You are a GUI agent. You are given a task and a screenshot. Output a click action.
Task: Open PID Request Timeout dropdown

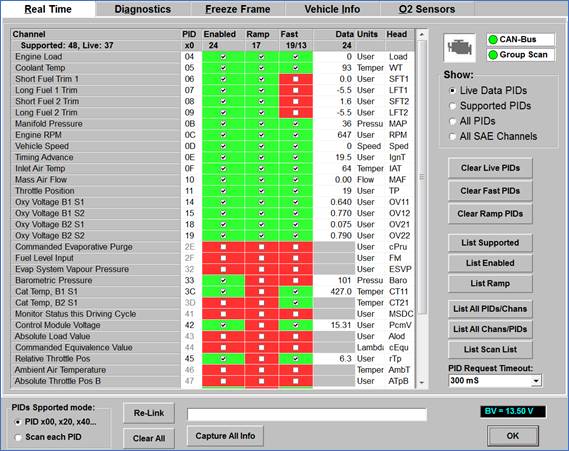[536, 381]
